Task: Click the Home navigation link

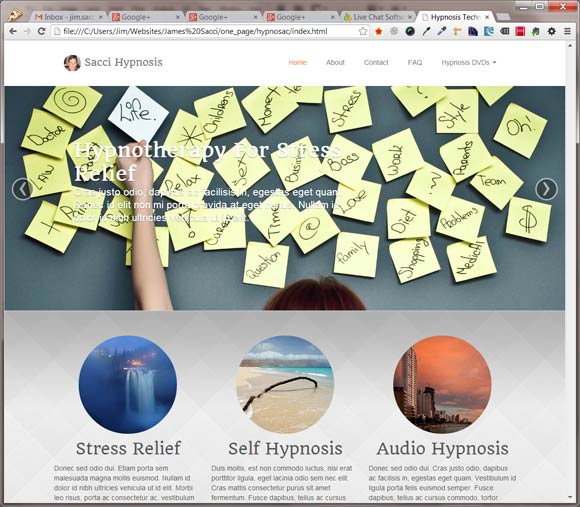Action: (297, 62)
